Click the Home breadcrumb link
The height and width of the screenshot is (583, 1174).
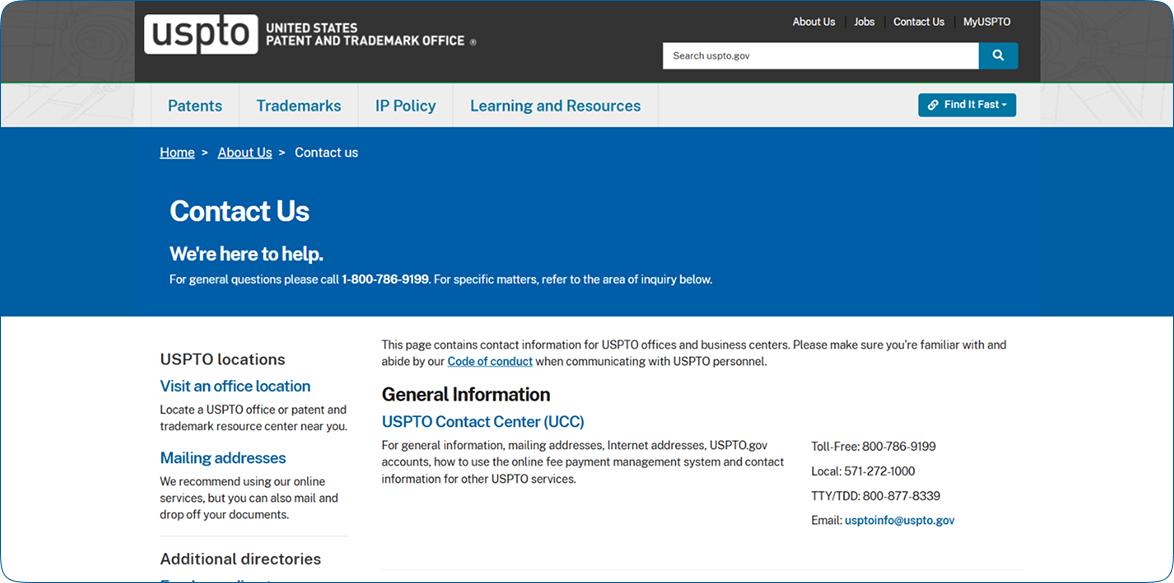click(x=177, y=153)
